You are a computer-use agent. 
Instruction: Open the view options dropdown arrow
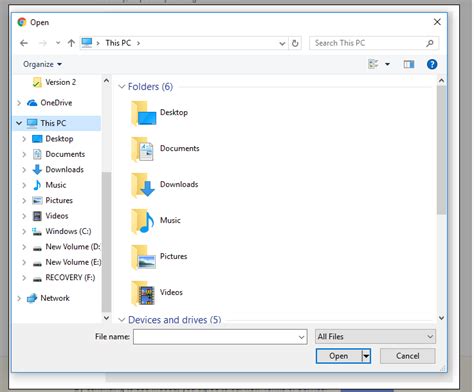pyautogui.click(x=387, y=64)
